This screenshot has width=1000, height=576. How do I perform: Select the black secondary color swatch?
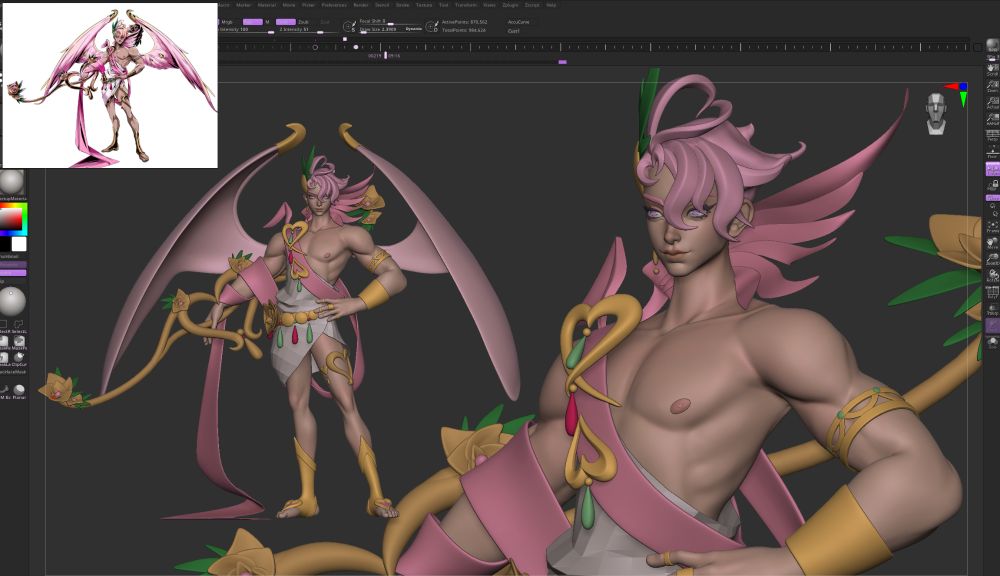4,244
